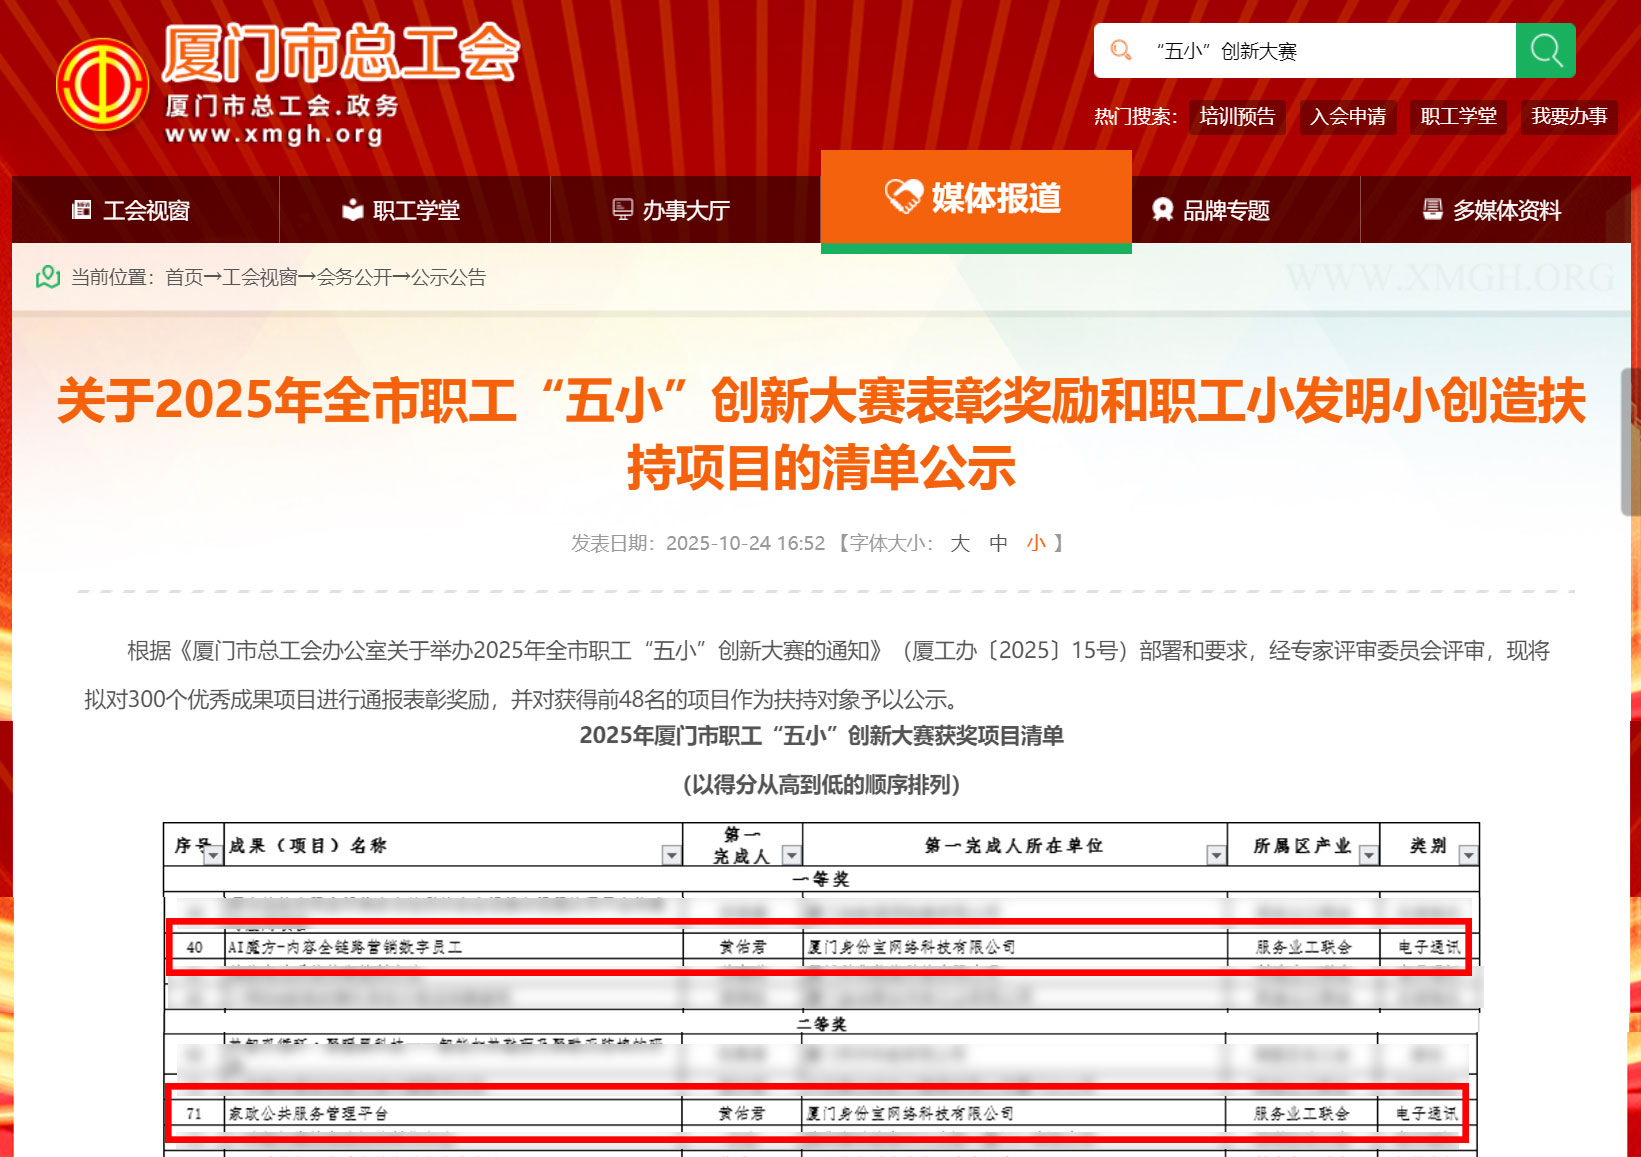Click the 职工学堂 book icon

pos(352,210)
